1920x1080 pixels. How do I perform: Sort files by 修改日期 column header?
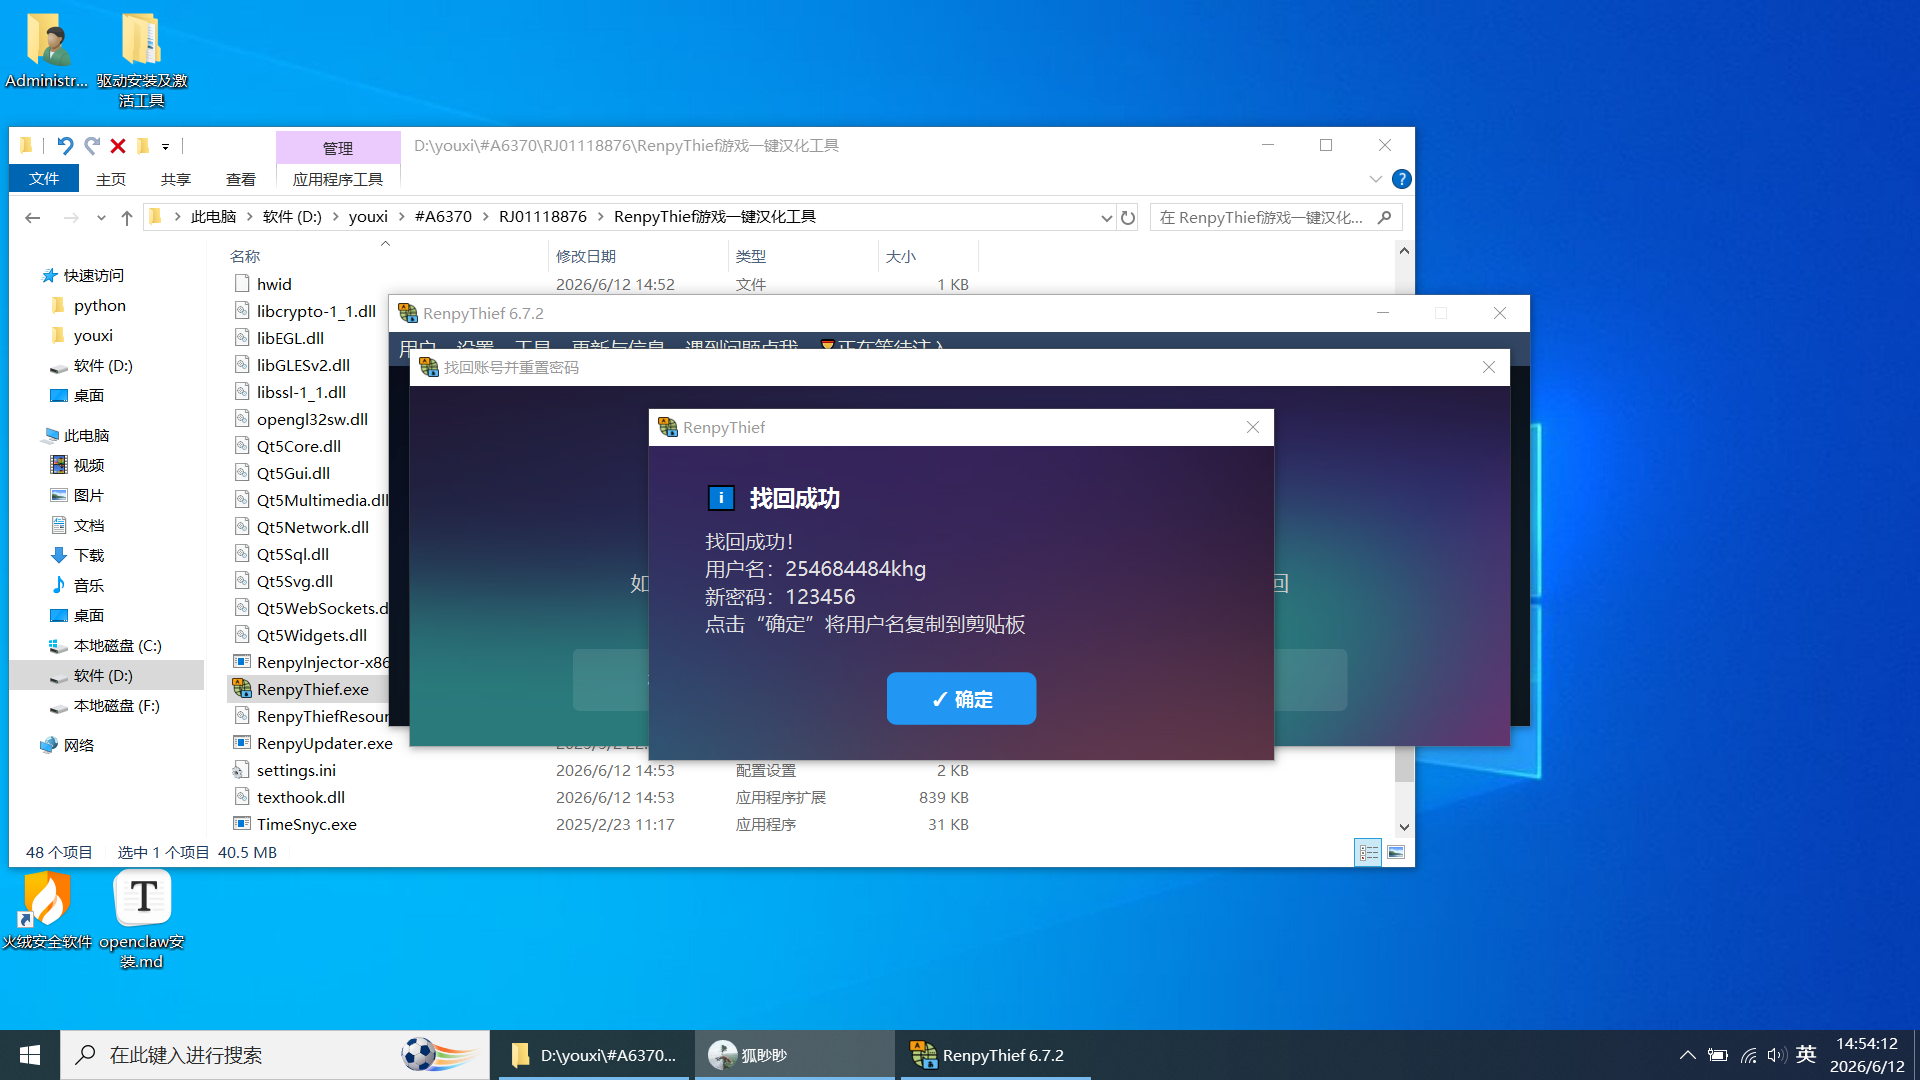tap(586, 257)
